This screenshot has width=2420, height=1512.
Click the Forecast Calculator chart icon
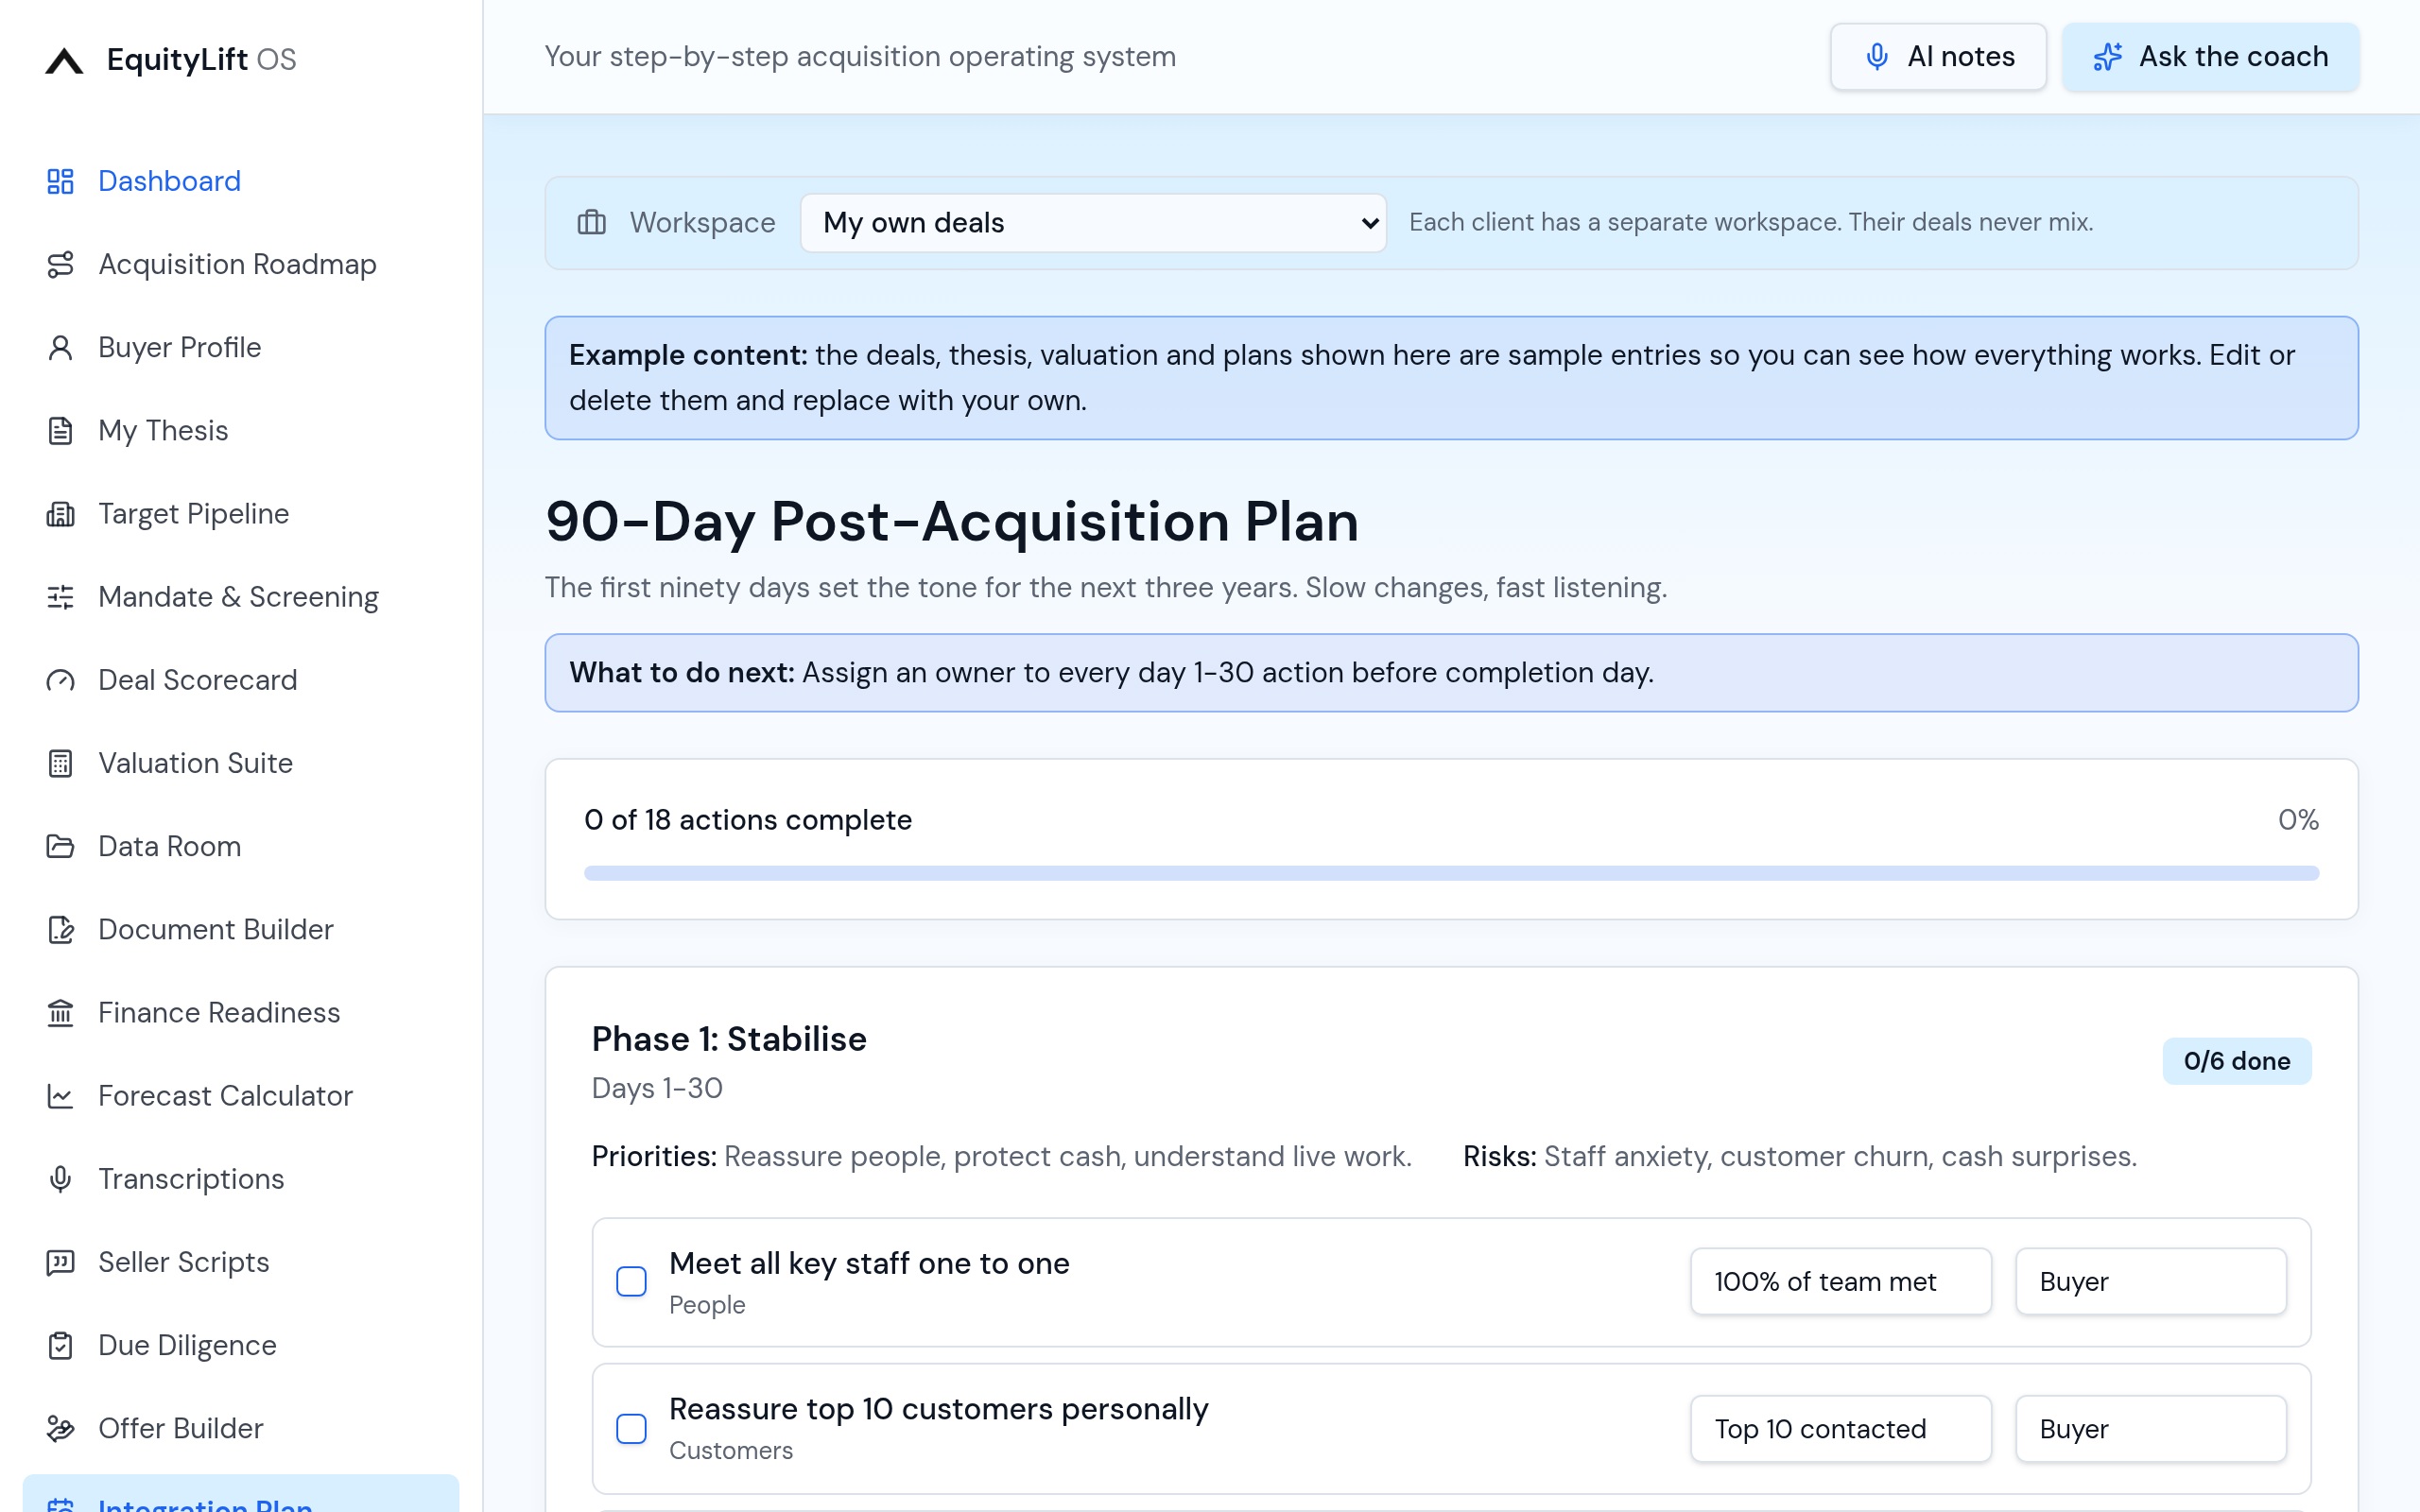[60, 1096]
